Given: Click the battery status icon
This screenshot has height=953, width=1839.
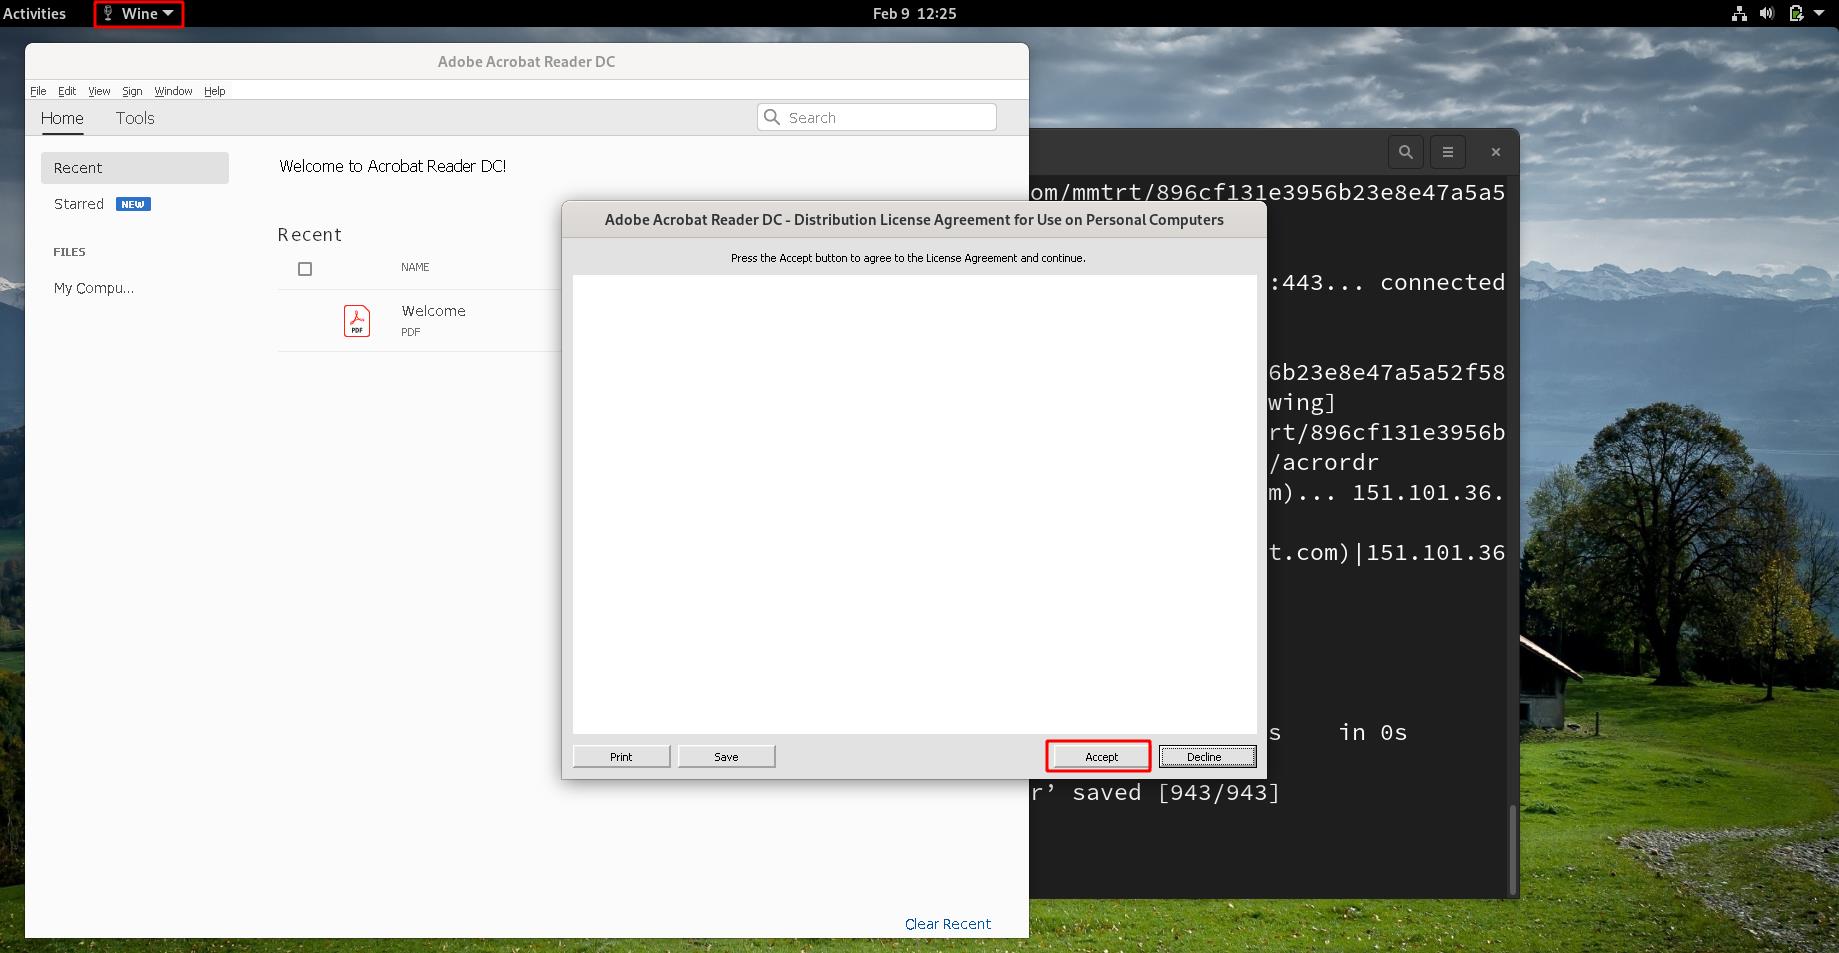Looking at the screenshot, I should click(1796, 14).
